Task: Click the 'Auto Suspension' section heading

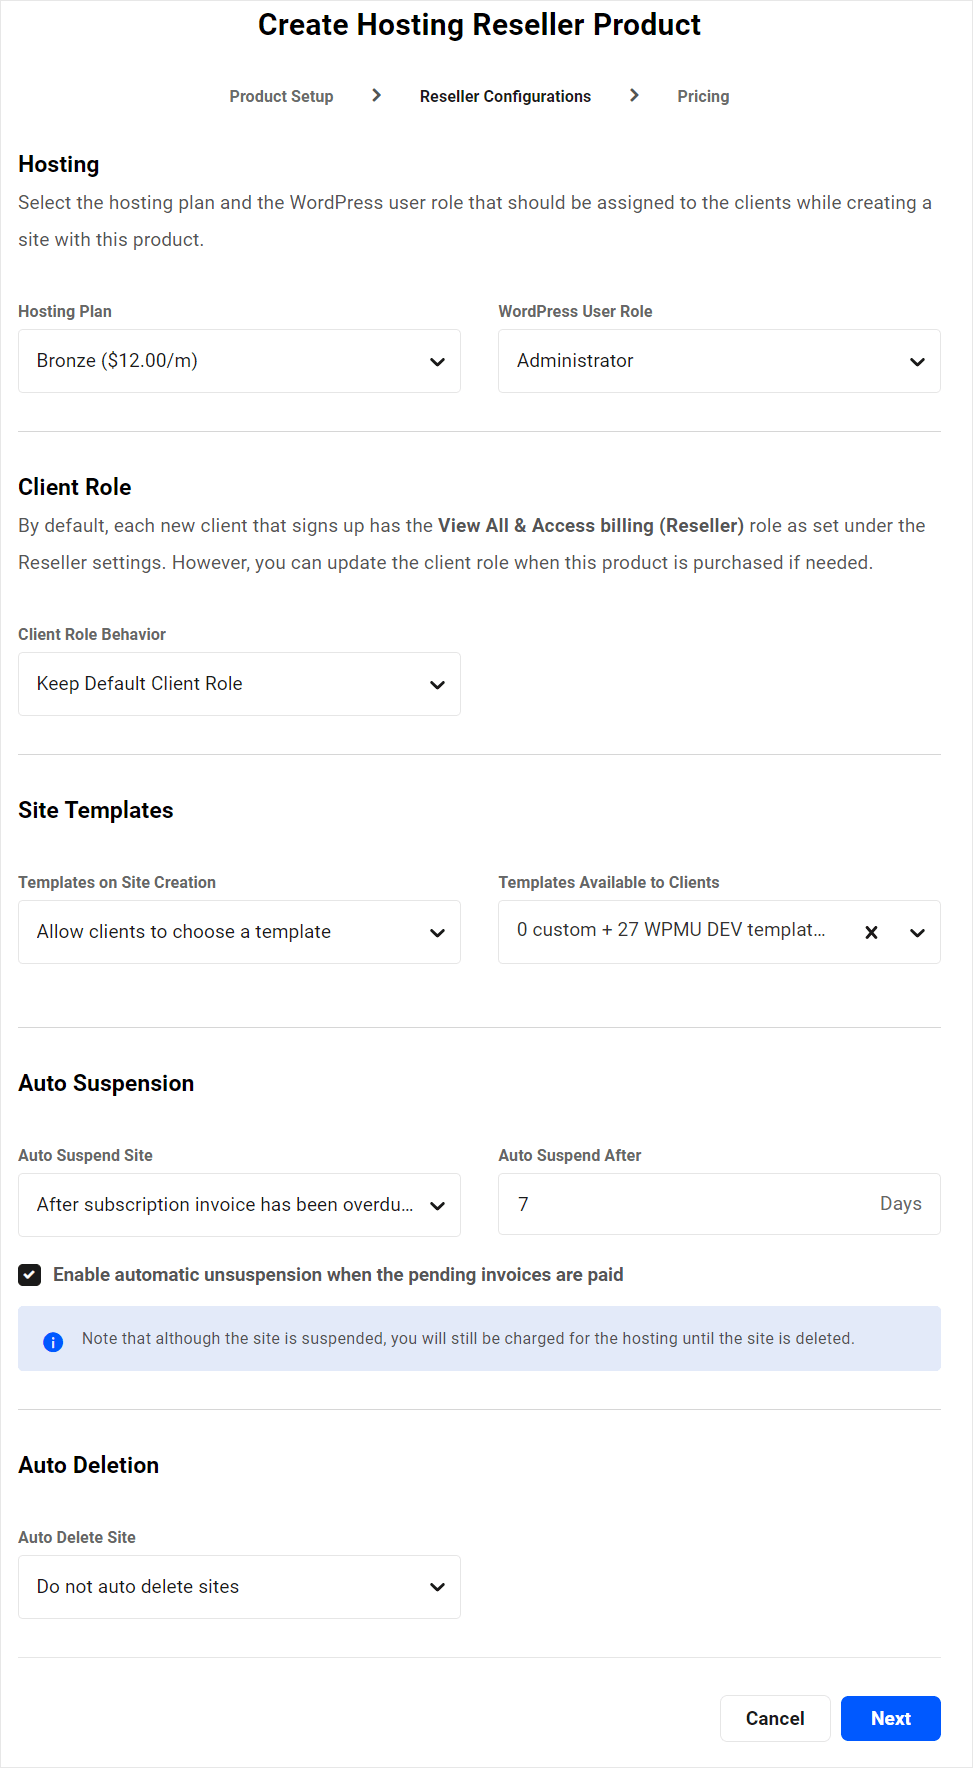Action: pos(106,1083)
